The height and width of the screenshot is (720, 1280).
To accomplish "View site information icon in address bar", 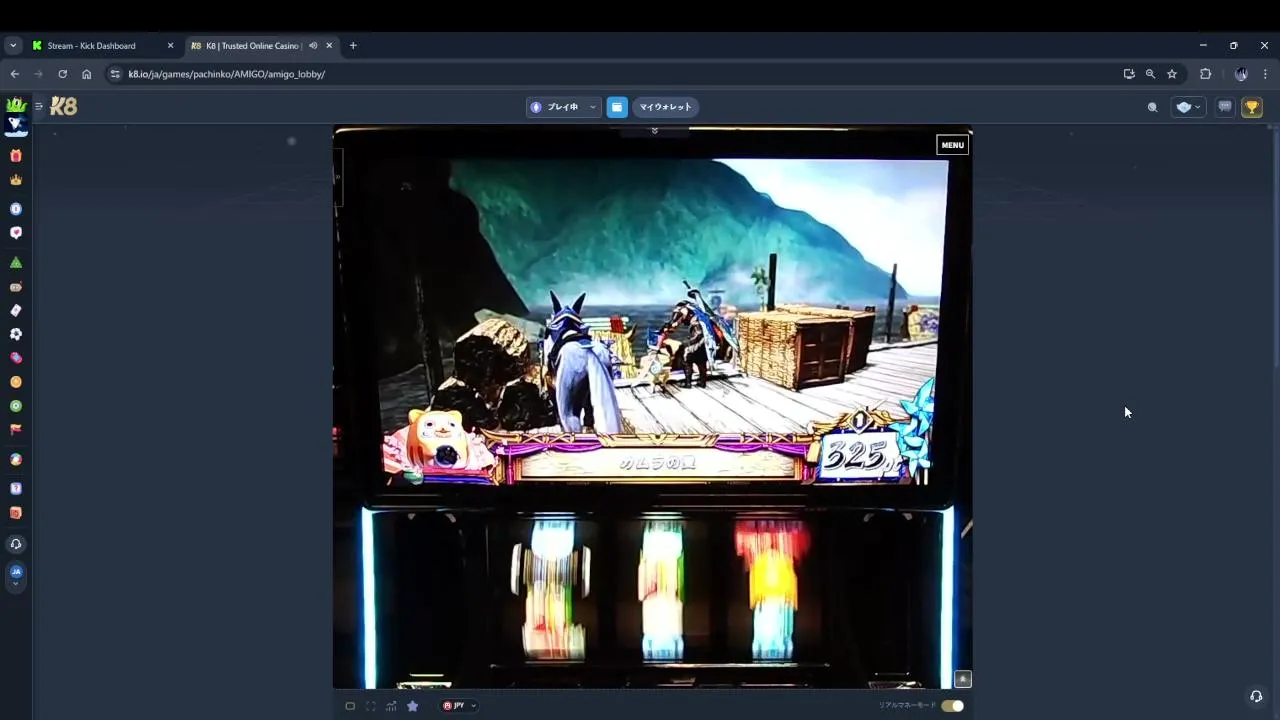I will [x=115, y=74].
